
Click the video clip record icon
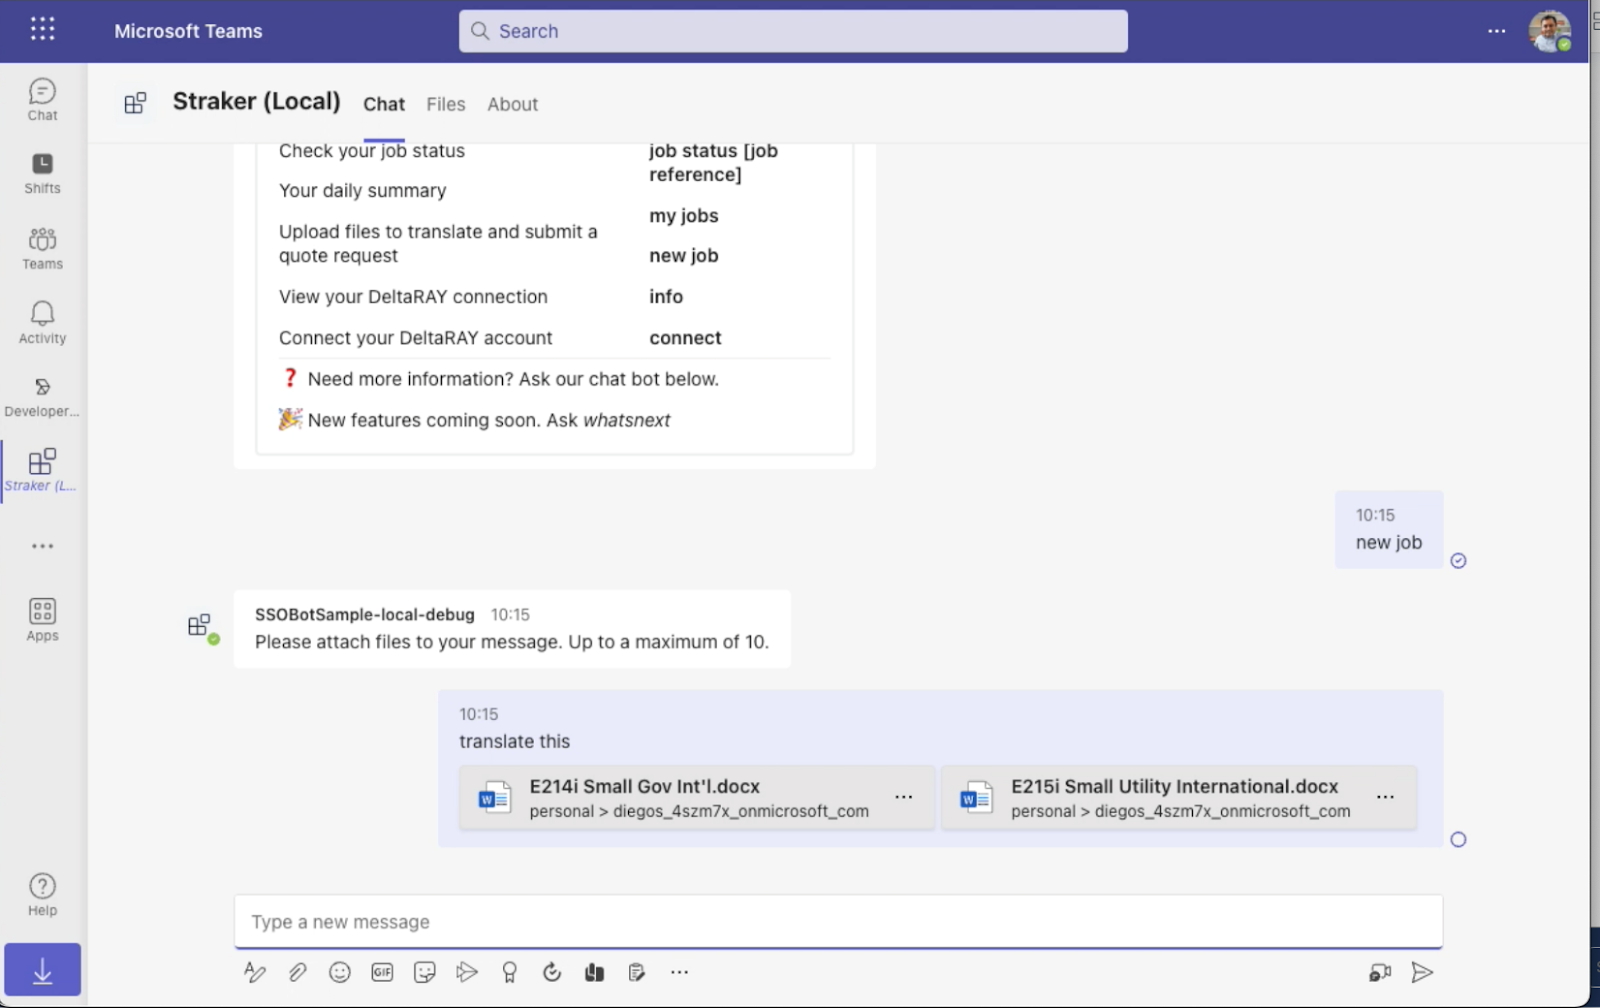[1380, 972]
